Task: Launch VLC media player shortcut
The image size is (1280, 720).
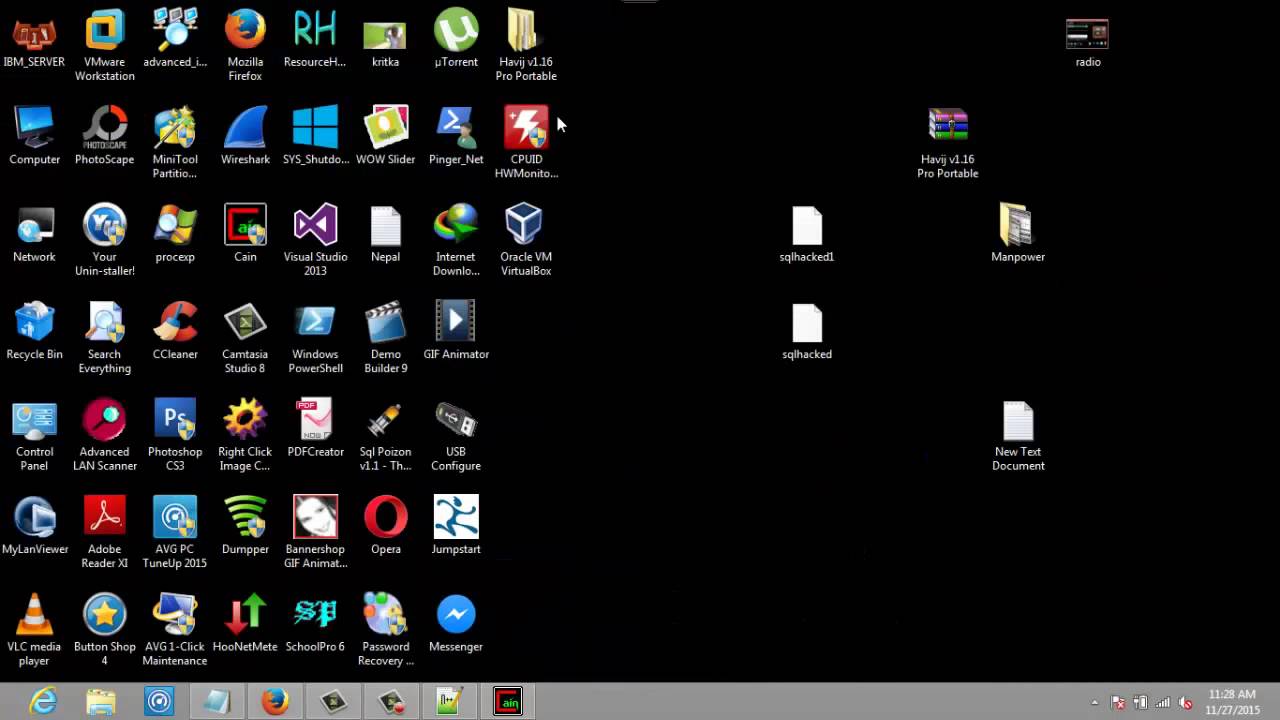Action: (34, 630)
